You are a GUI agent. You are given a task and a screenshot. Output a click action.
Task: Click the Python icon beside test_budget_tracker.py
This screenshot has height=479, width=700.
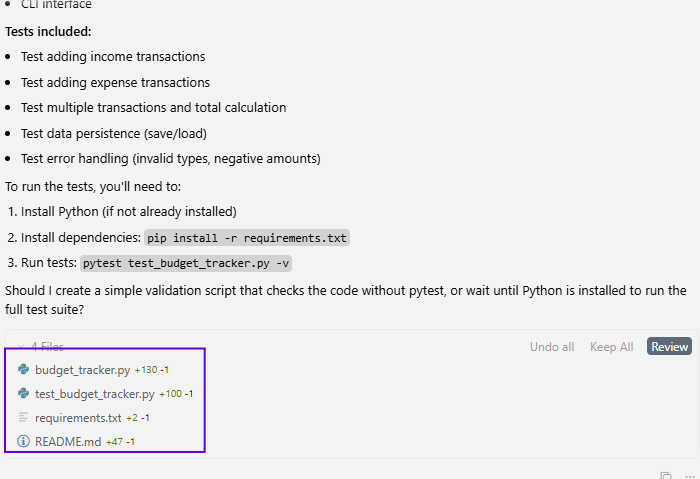pyautogui.click(x=23, y=394)
